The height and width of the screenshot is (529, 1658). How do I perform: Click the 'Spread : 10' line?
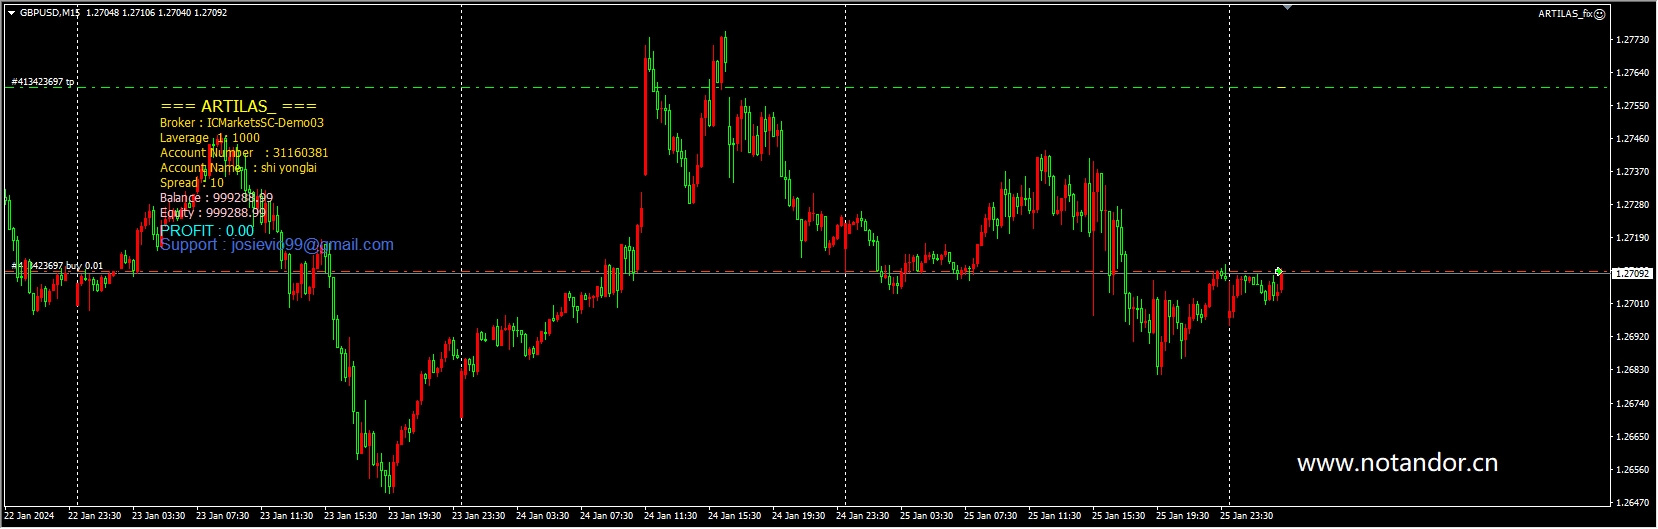[x=192, y=183]
